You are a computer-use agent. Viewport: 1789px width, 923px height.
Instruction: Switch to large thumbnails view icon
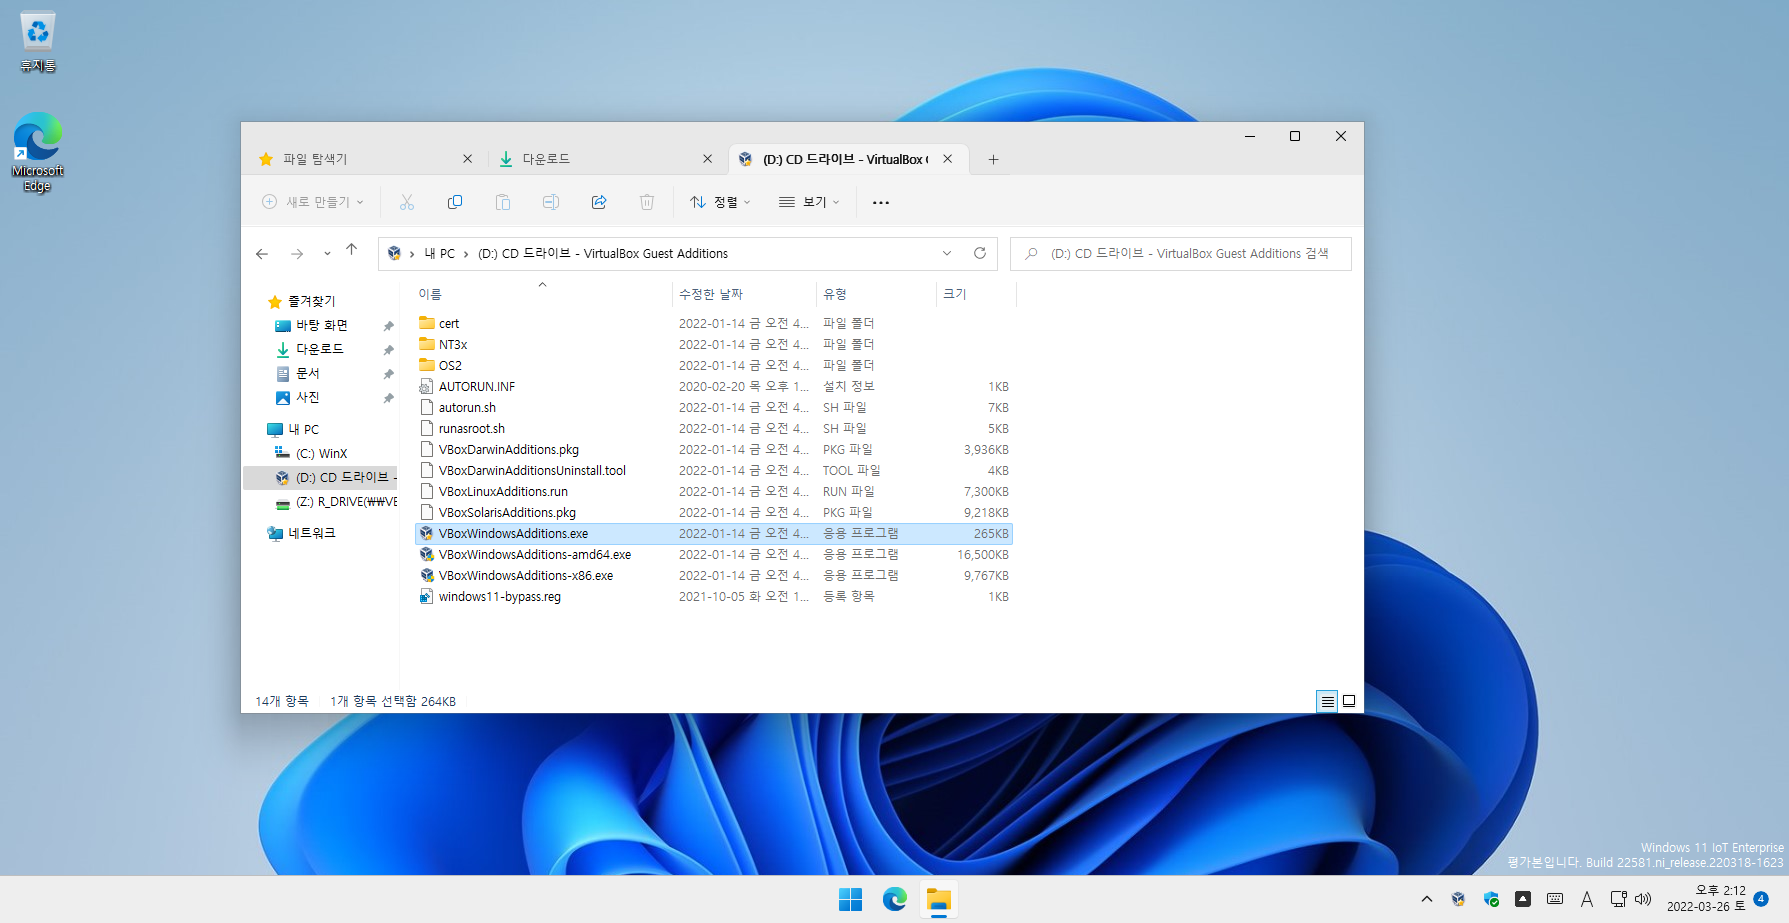1349,701
